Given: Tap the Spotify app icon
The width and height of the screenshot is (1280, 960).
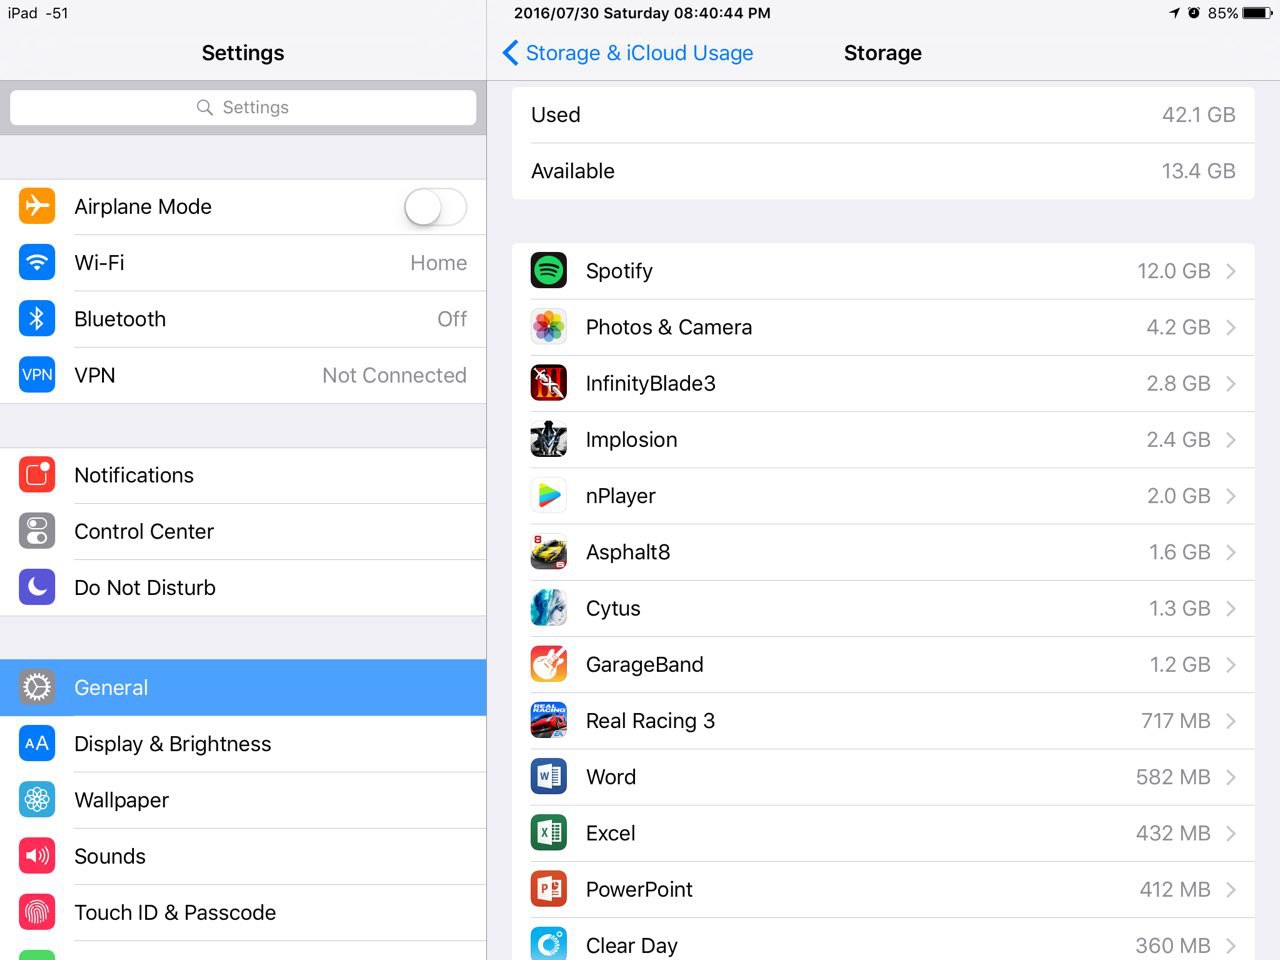Looking at the screenshot, I should [549, 271].
